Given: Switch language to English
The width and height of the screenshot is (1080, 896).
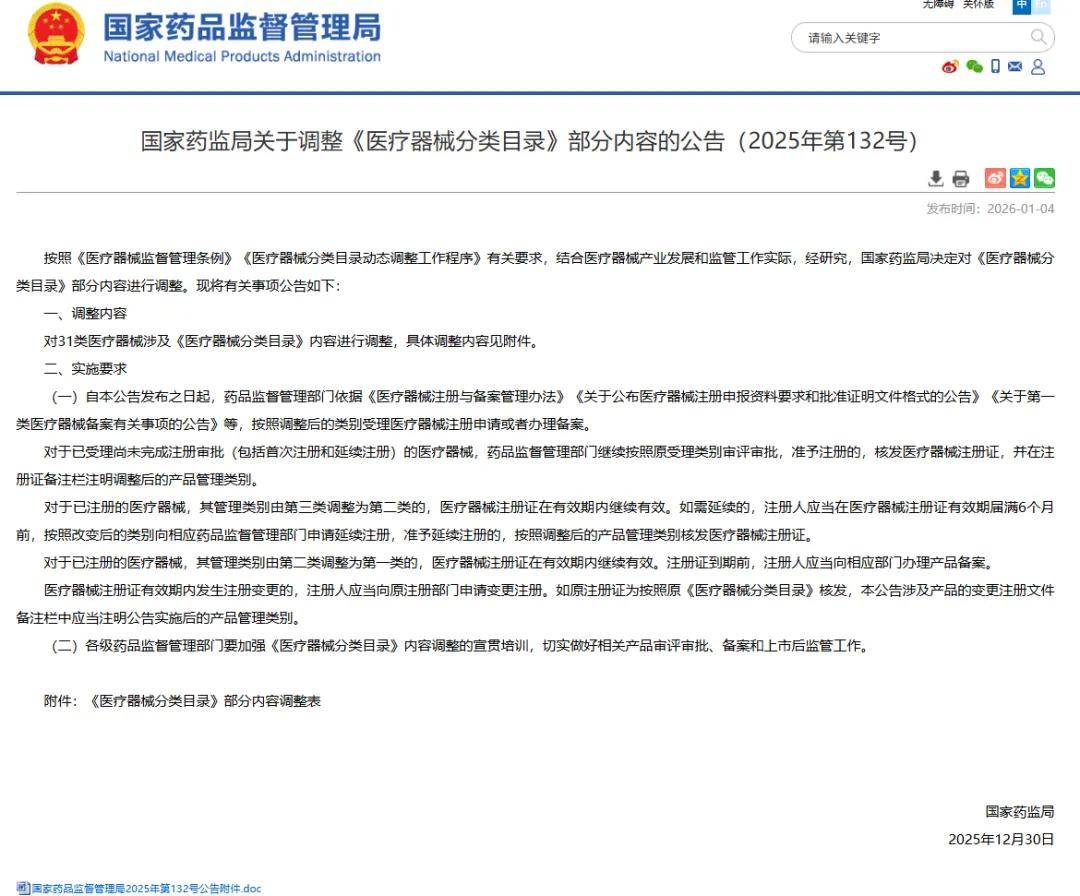Looking at the screenshot, I should (1042, 6).
